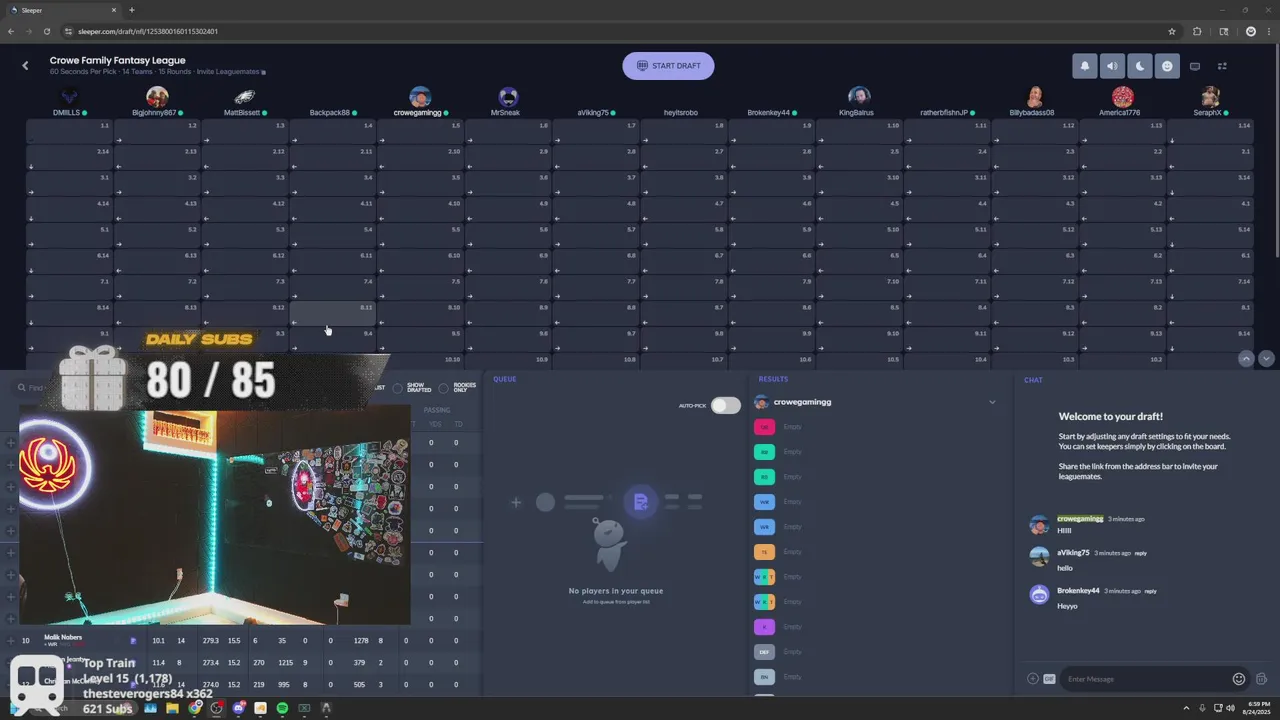Bookmark the page with the star icon
The image size is (1280, 720).
click(1172, 31)
